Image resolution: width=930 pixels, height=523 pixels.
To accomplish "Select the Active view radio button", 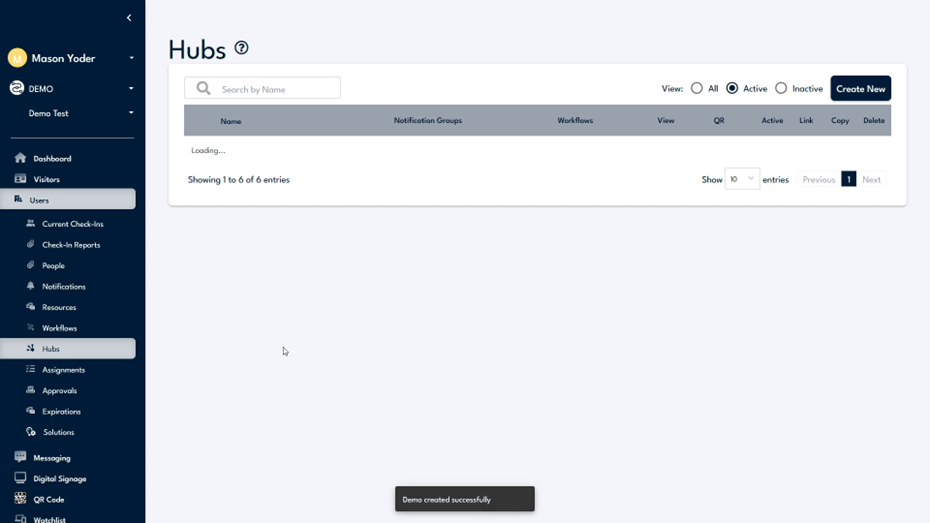I will (x=732, y=88).
